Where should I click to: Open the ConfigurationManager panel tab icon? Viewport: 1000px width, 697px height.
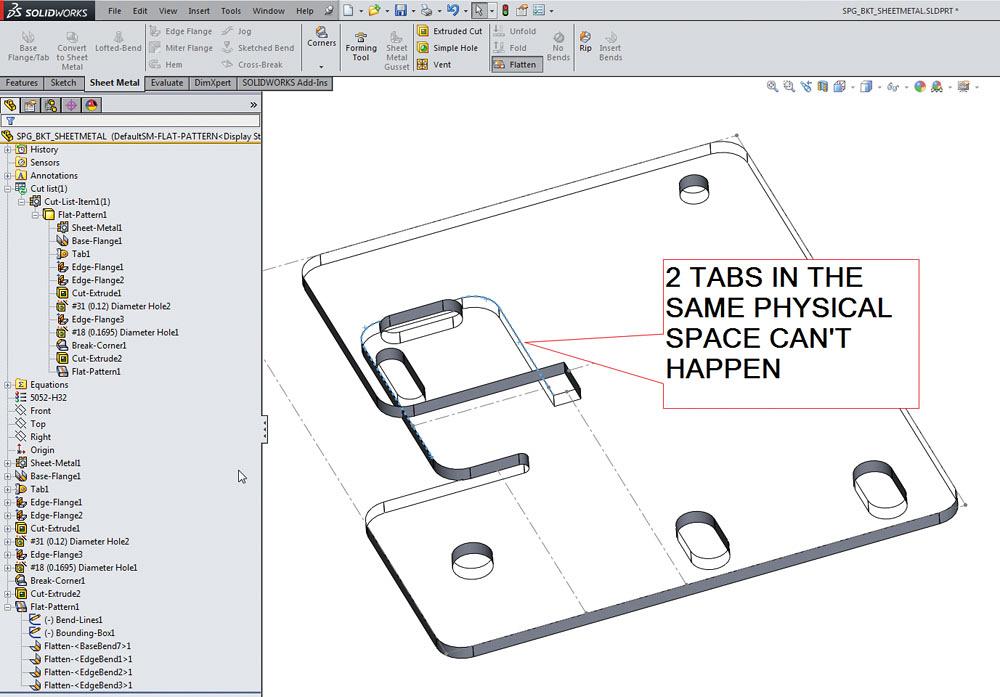(x=51, y=105)
